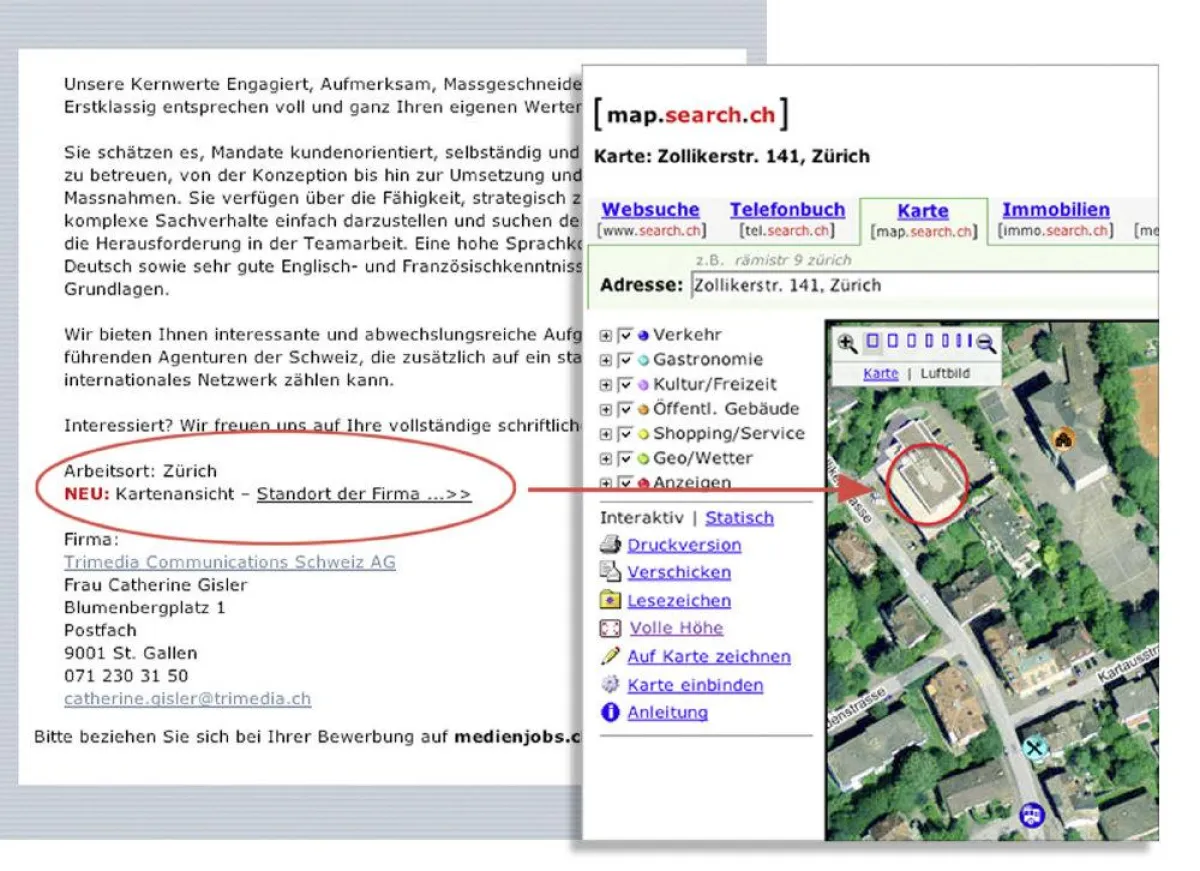This screenshot has height=871, width=1200.
Task: Select the Auf Karte zeichnen pencil icon
Action: (610, 656)
